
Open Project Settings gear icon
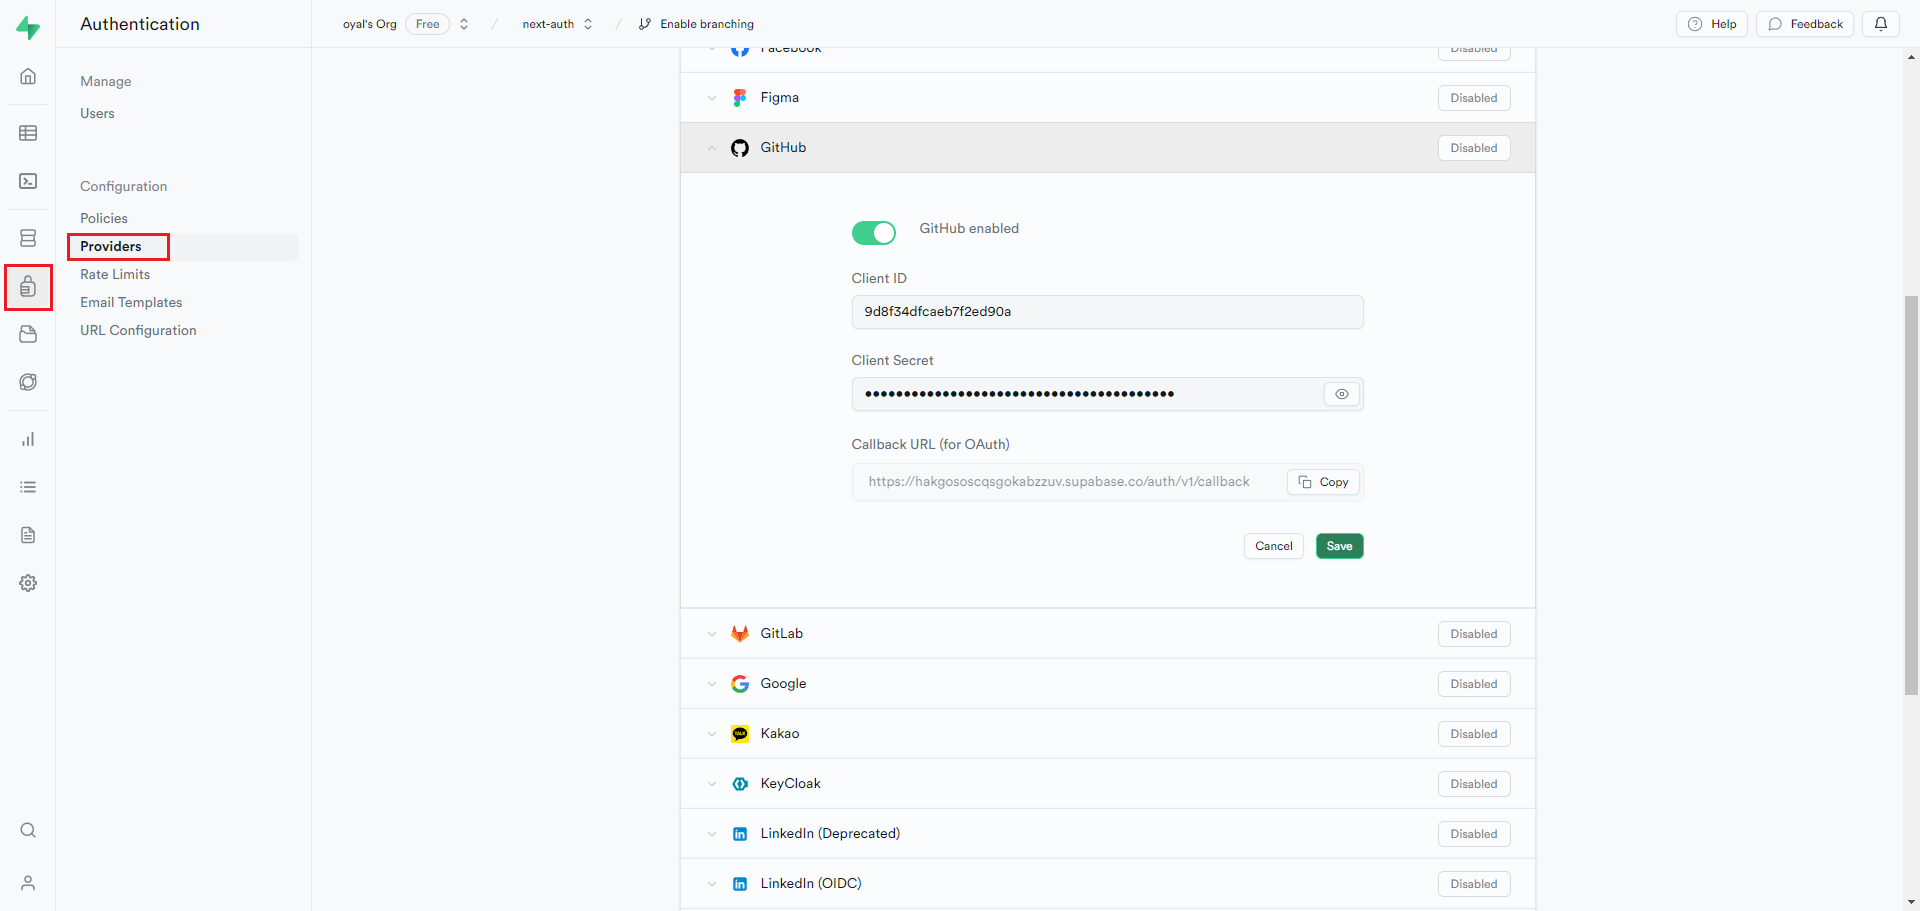click(28, 583)
